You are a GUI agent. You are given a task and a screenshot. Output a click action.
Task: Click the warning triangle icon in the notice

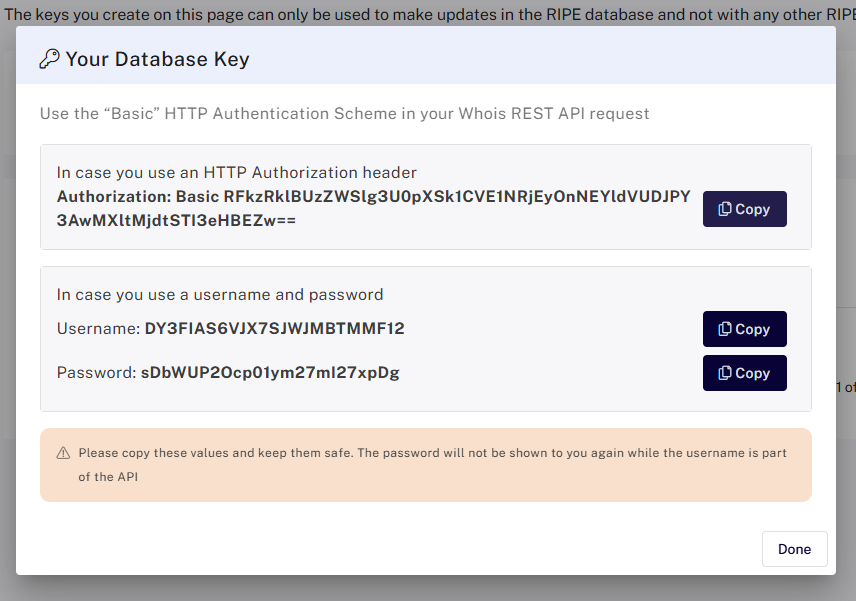click(63, 453)
